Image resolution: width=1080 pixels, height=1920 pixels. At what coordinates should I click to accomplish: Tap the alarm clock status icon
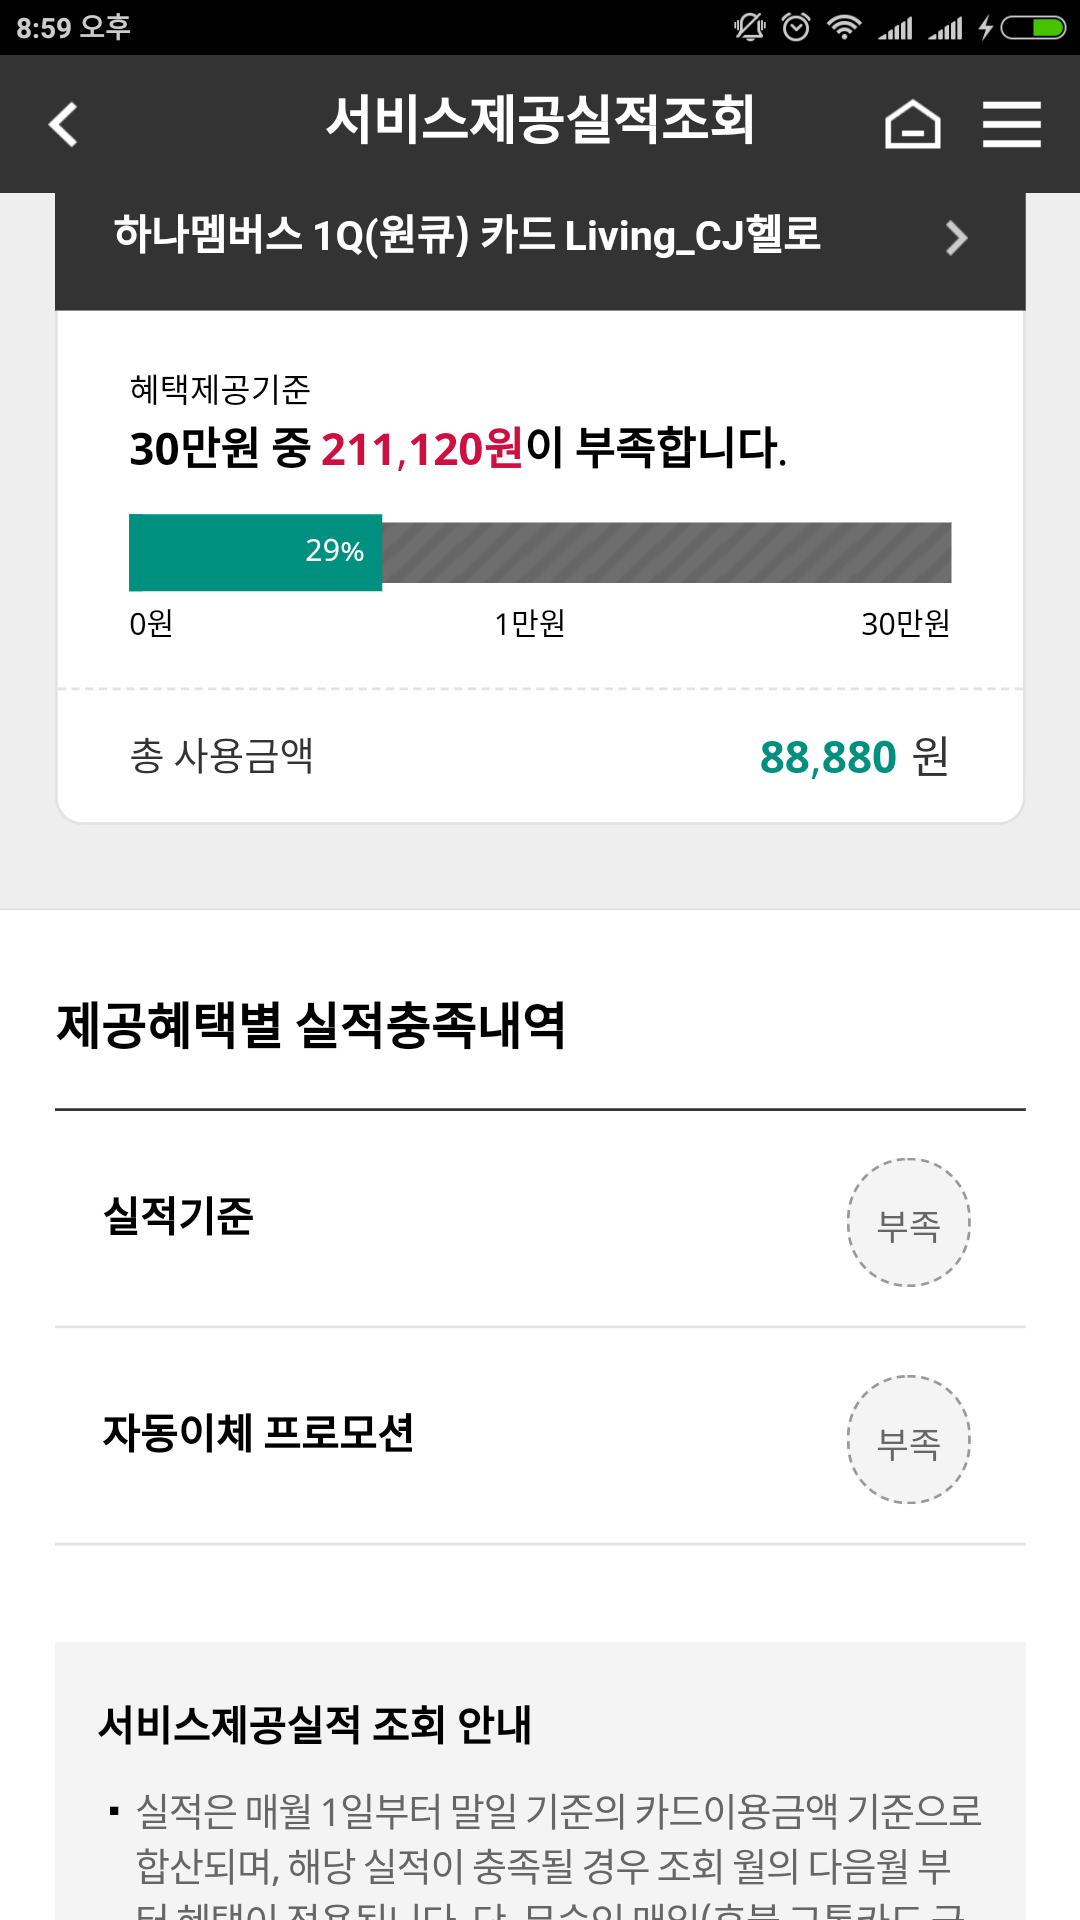tap(796, 27)
